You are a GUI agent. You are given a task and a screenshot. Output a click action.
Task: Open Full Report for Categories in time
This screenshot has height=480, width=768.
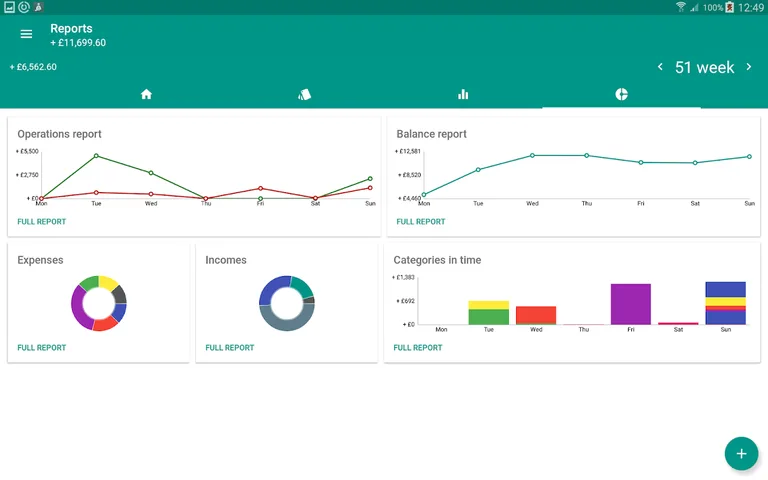point(418,348)
